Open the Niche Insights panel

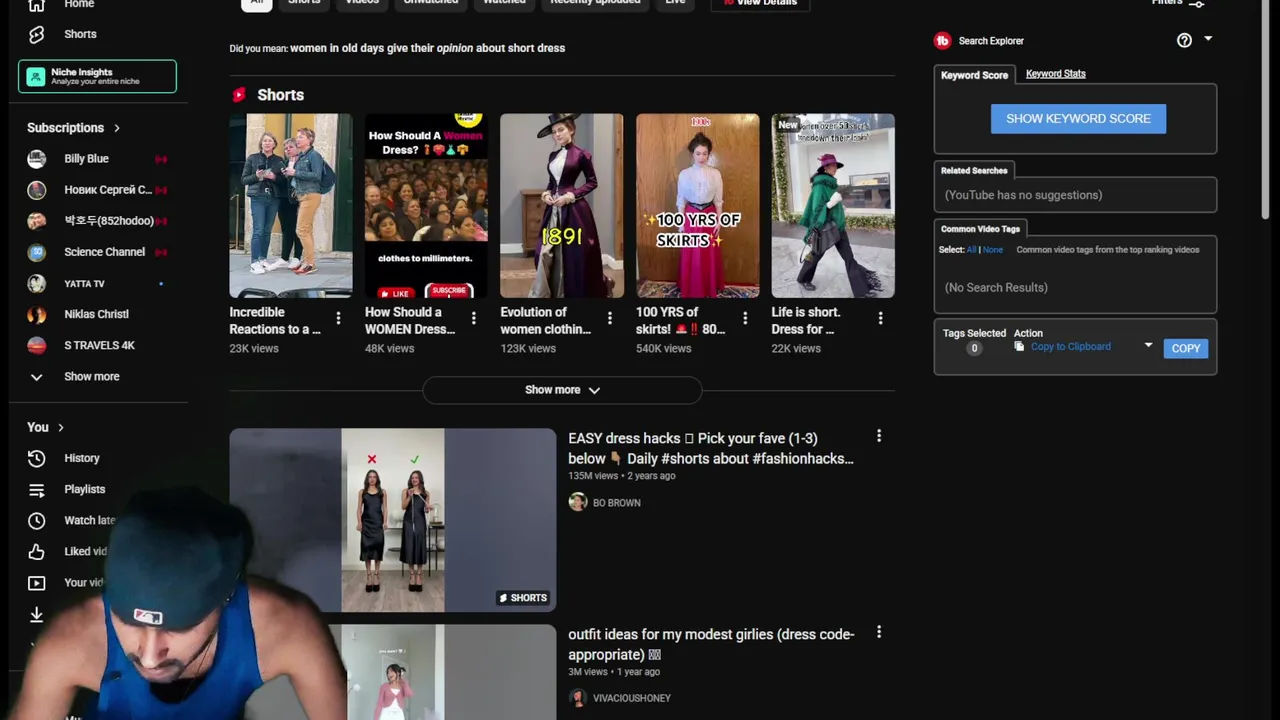click(97, 76)
